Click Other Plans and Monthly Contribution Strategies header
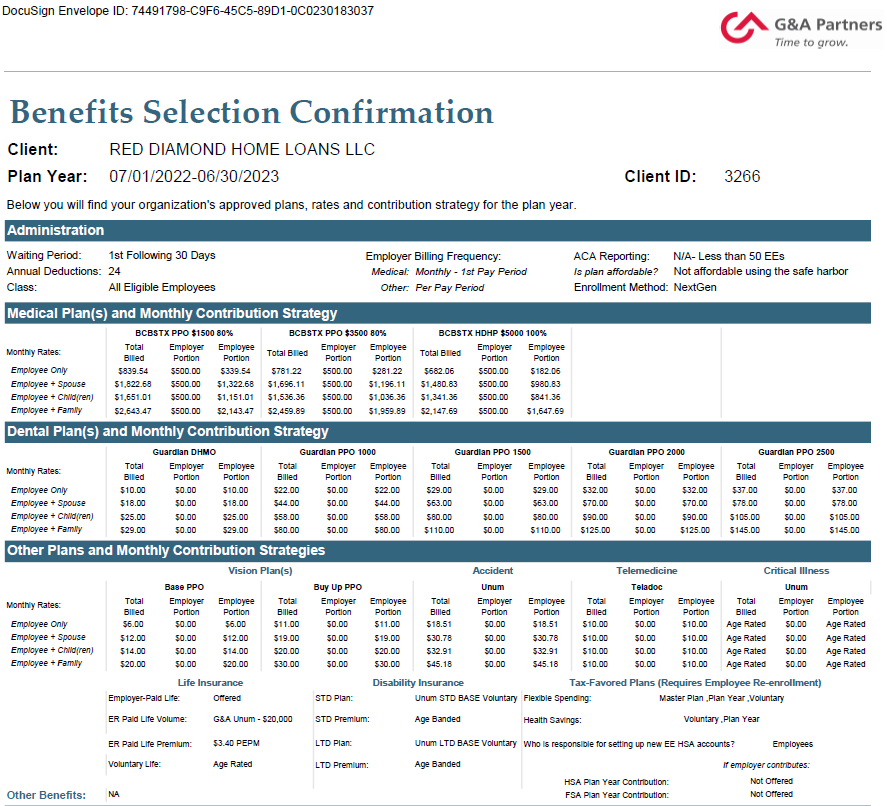The image size is (887, 806). [x=438, y=550]
